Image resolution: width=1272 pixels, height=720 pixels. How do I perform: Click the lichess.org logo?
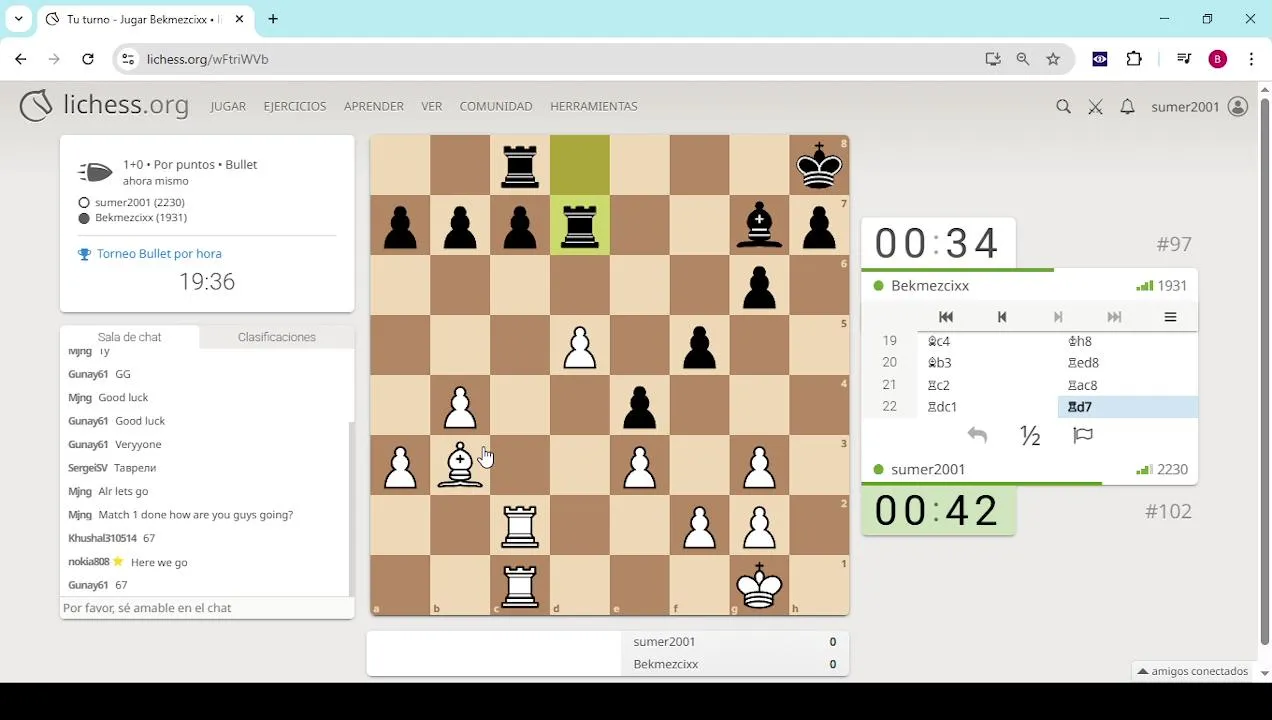[104, 105]
